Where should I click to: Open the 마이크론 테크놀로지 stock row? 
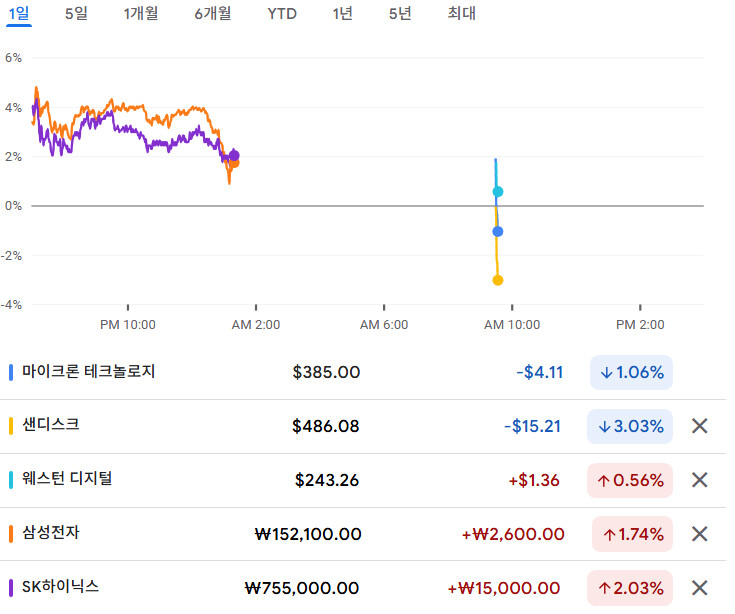(x=89, y=372)
